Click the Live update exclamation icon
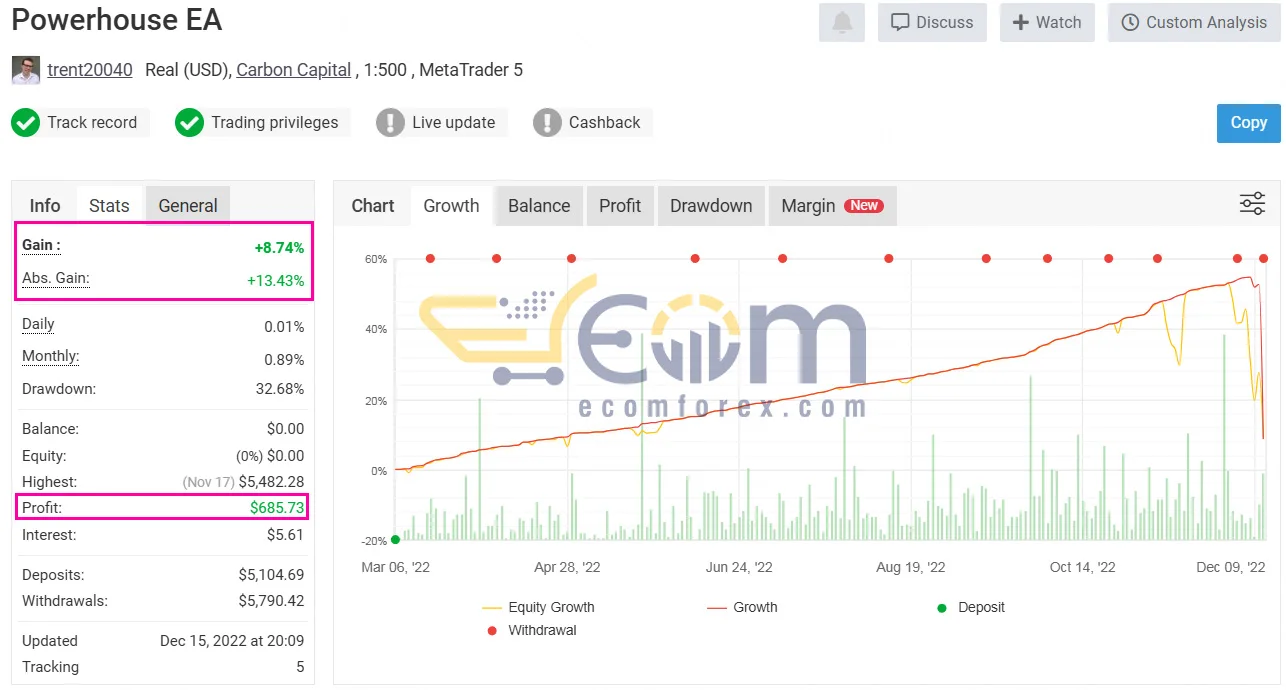The height and width of the screenshot is (690, 1286). pyautogui.click(x=390, y=123)
